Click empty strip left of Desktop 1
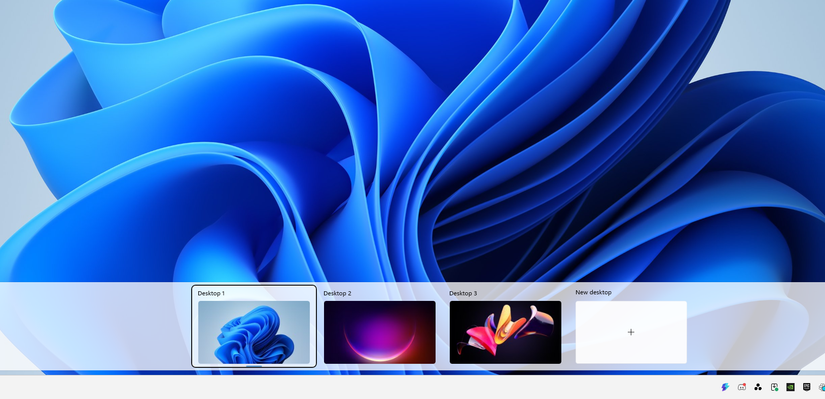 pos(95,326)
